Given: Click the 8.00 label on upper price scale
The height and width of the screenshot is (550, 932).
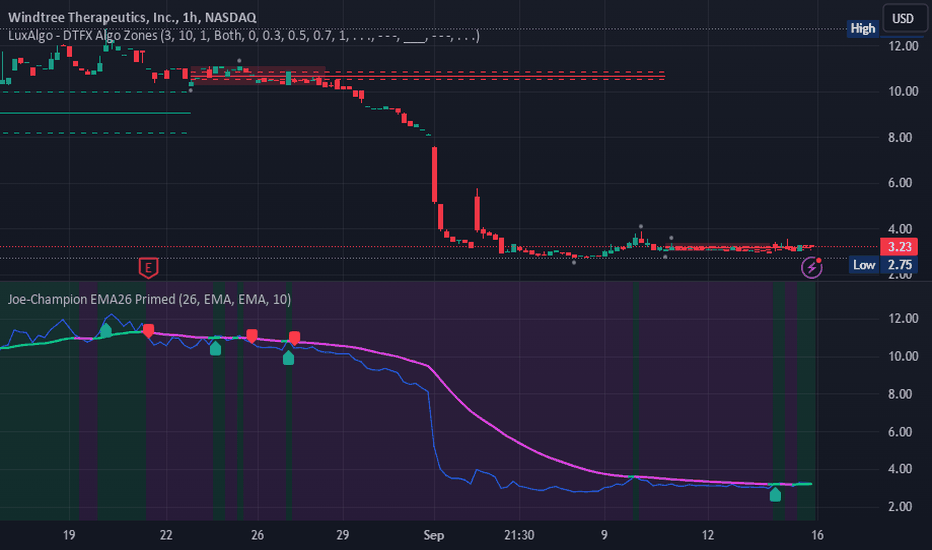Looking at the screenshot, I should pos(900,137).
